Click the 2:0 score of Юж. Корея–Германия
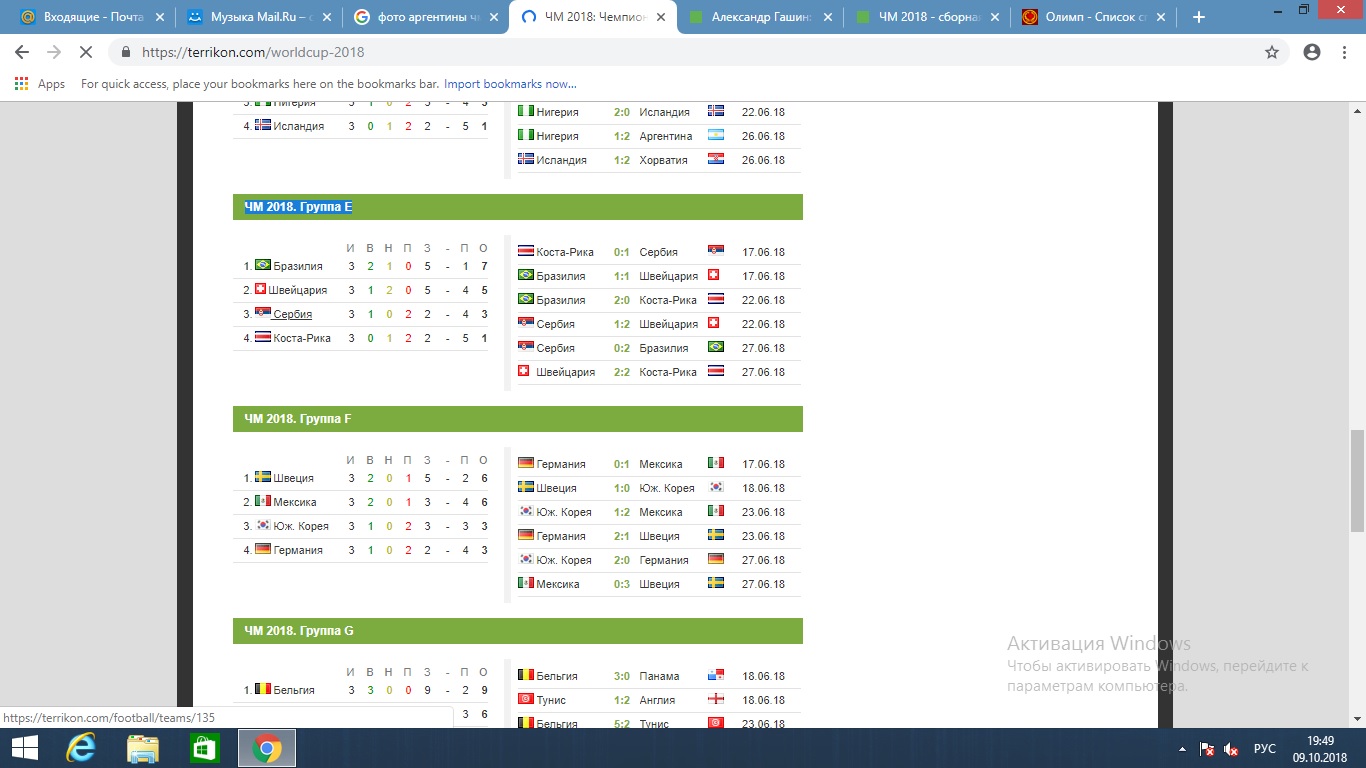Viewport: 1366px width, 768px height. 622,560
